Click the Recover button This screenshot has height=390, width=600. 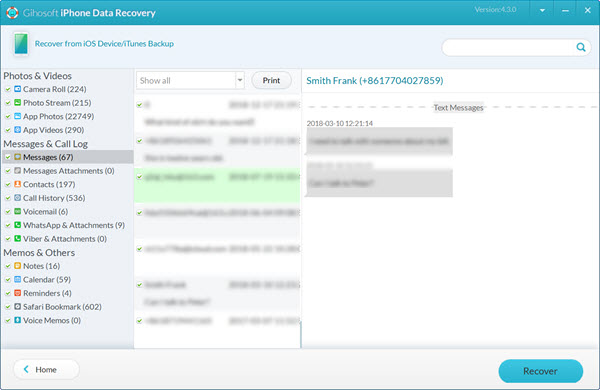tap(540, 371)
